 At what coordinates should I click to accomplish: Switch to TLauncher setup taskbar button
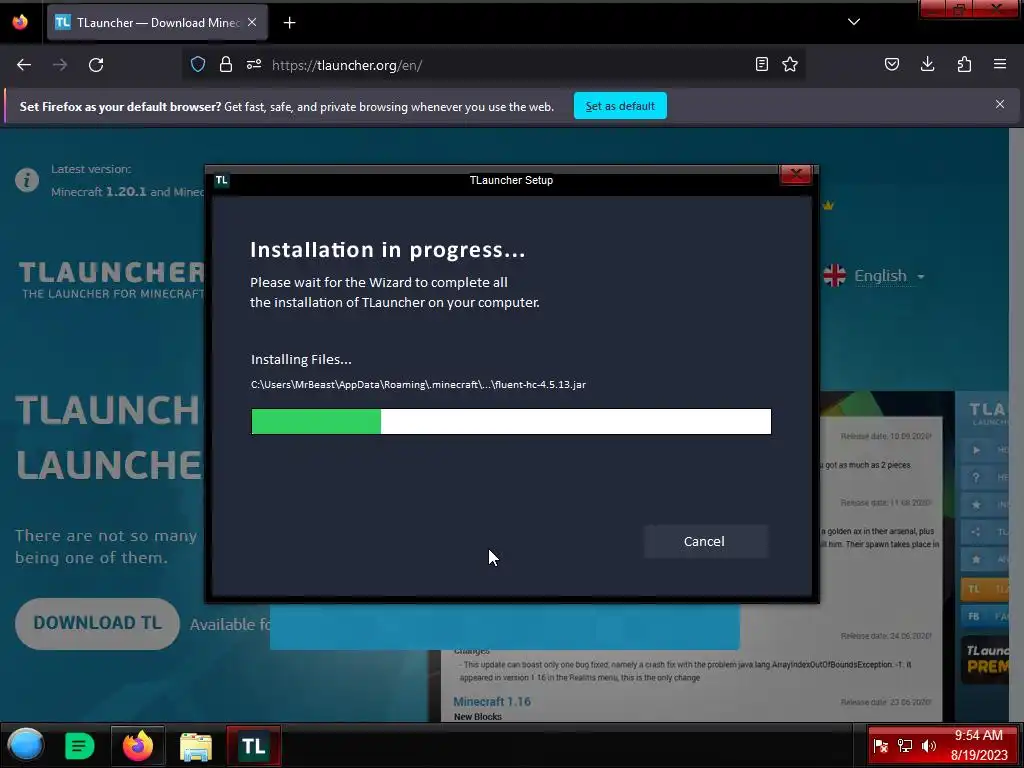[253, 746]
